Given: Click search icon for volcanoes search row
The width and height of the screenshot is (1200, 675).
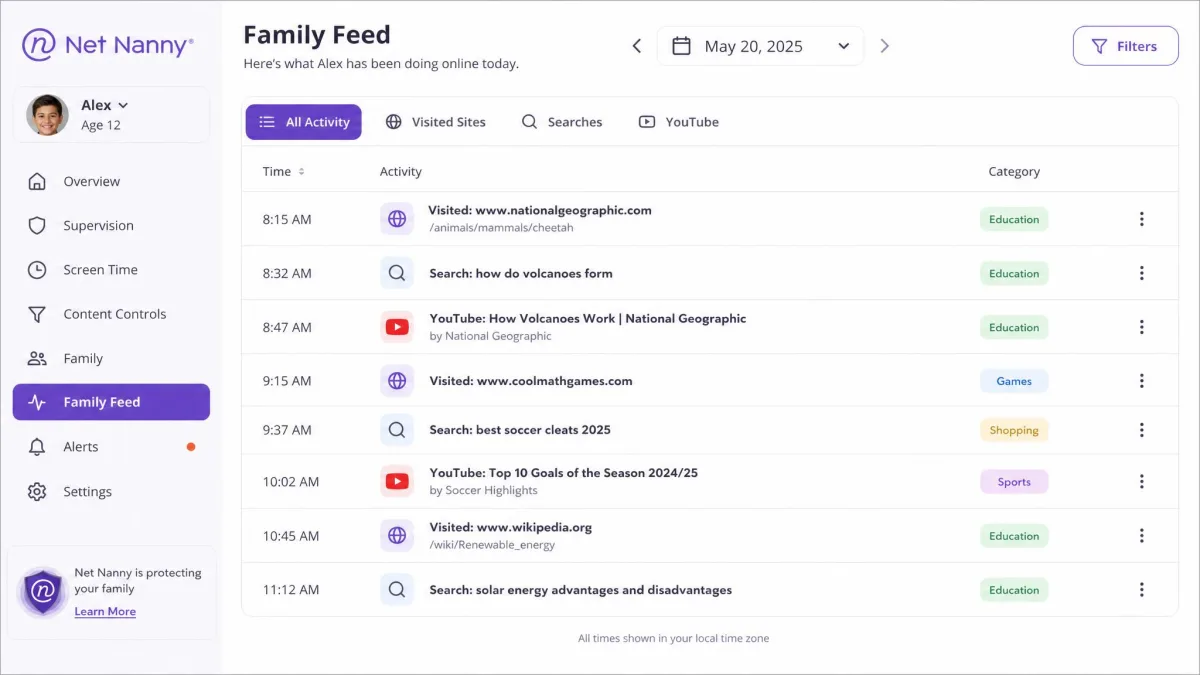Looking at the screenshot, I should click(x=397, y=273).
